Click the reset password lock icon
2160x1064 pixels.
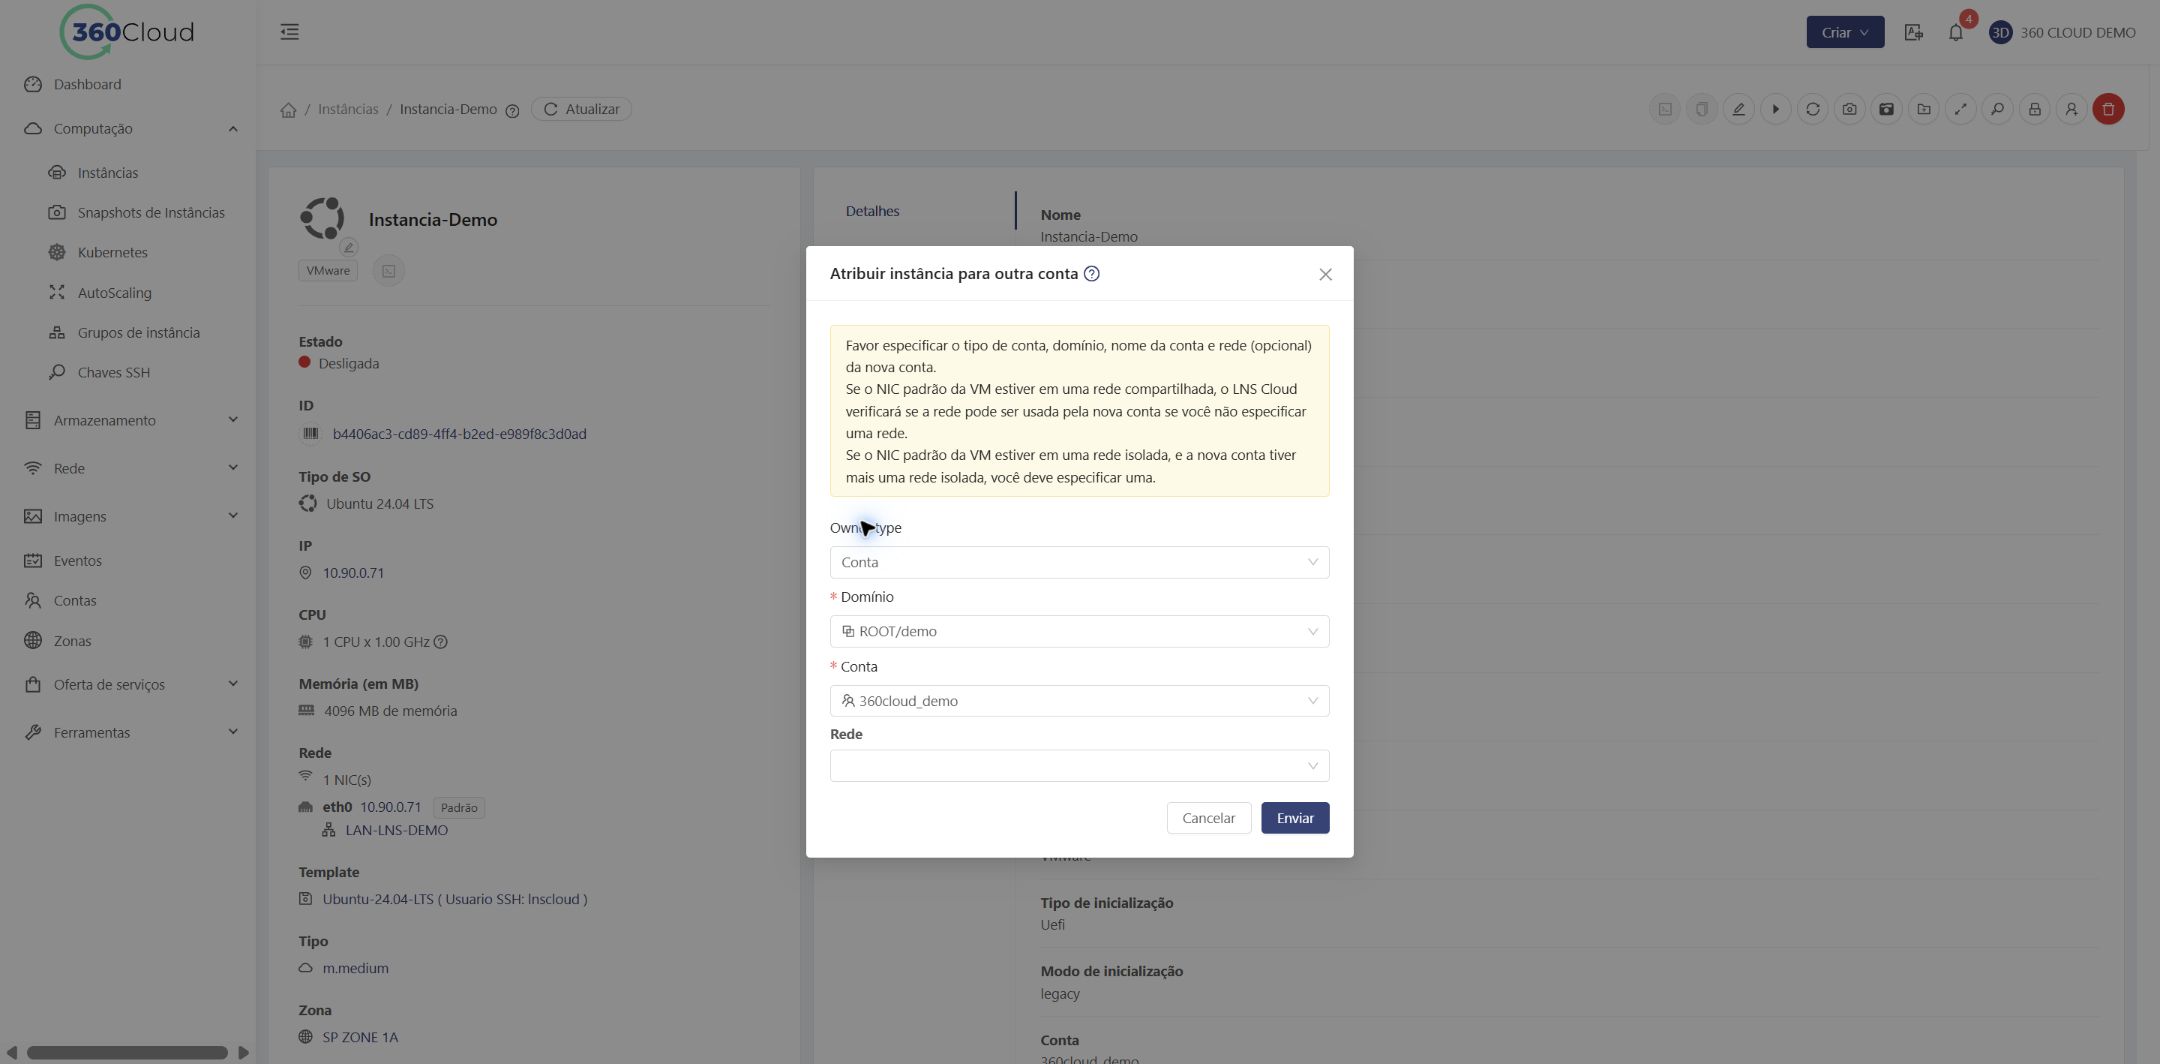click(x=2034, y=109)
